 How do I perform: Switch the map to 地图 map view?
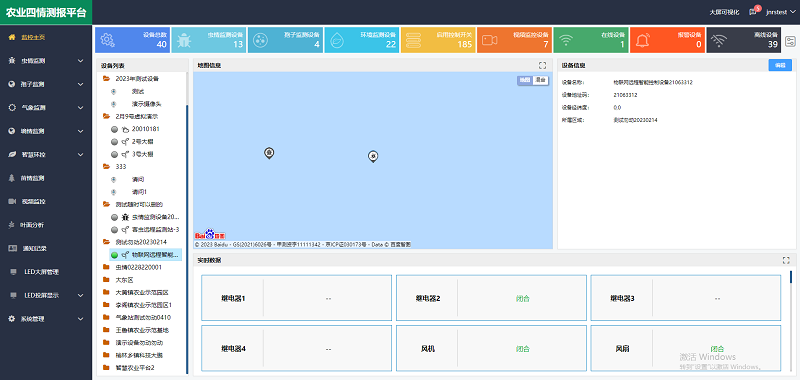pos(525,80)
